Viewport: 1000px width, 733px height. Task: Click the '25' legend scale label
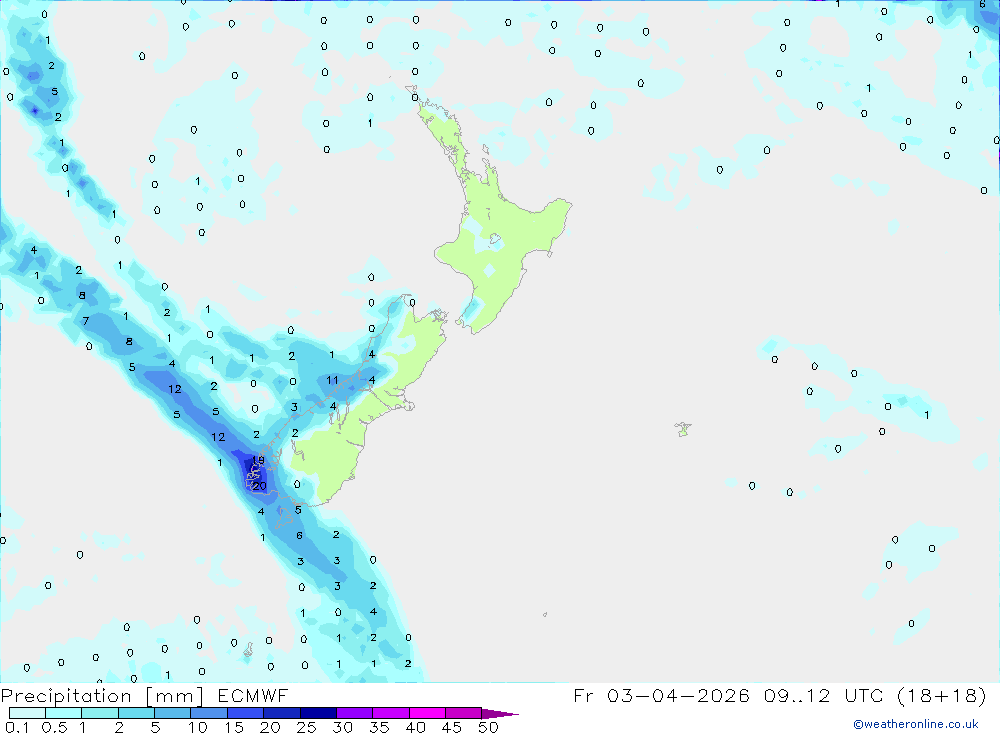pyautogui.click(x=306, y=727)
